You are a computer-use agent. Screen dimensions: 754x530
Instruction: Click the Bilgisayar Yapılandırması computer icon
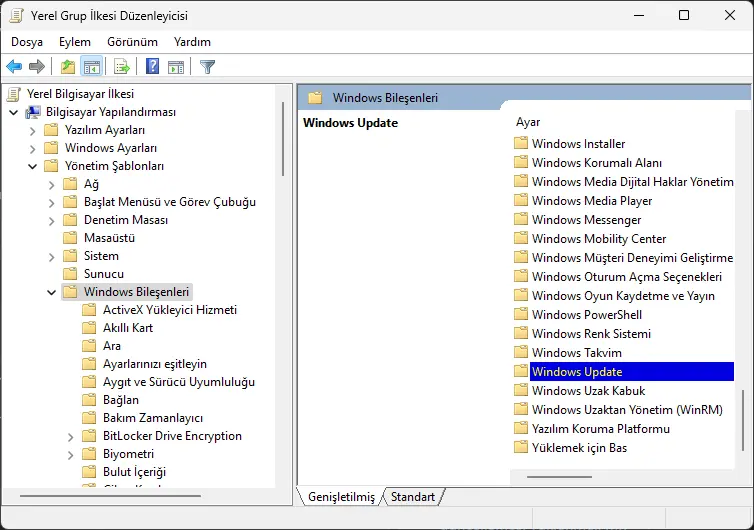(x=33, y=112)
